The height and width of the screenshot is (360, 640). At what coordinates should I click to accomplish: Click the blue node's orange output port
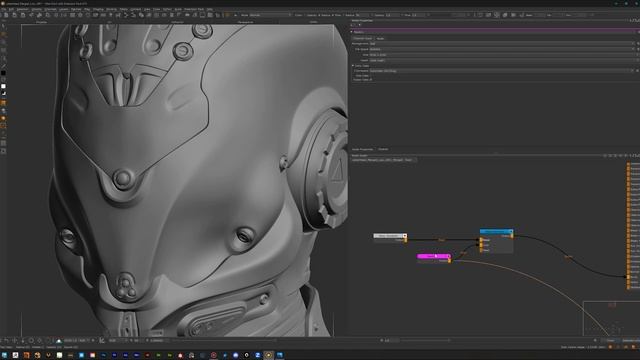pyautogui.click(x=512, y=236)
